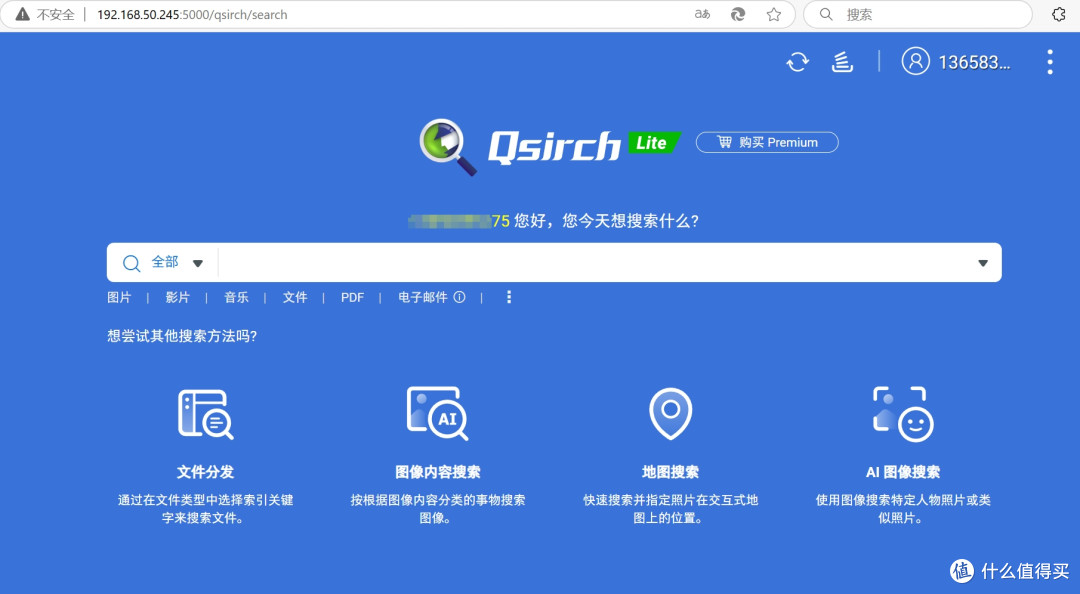Click the browser translate icon

702,14
